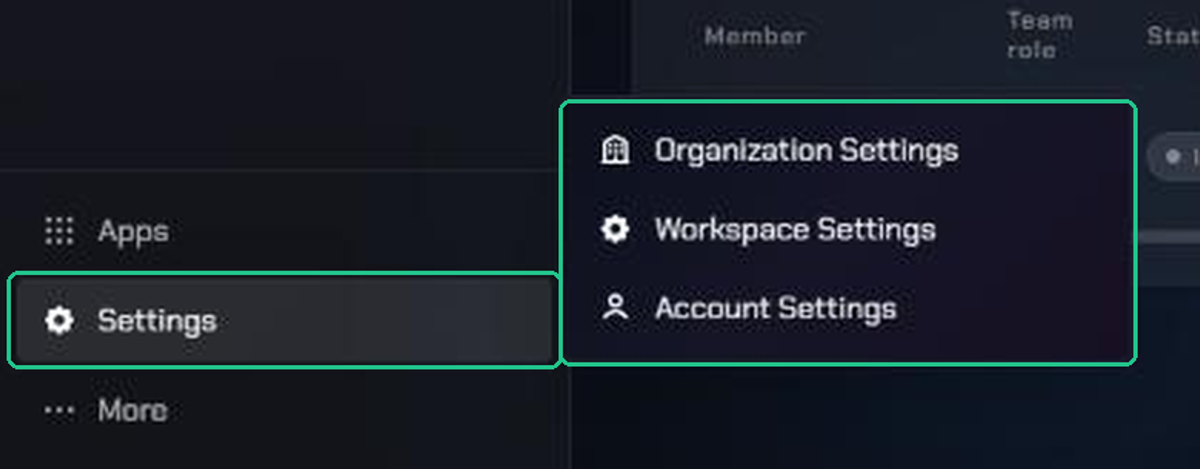Screen dimensions: 1200x469
Task: Click the Settings gear icon in sidebar
Action: (60, 321)
